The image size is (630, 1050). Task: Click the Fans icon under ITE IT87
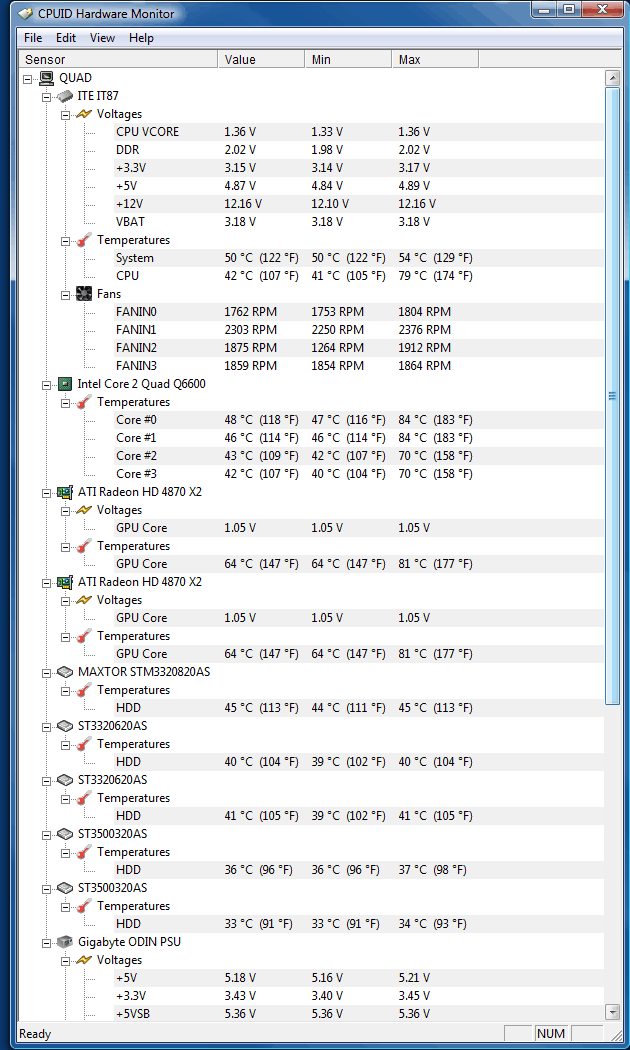pyautogui.click(x=84, y=293)
